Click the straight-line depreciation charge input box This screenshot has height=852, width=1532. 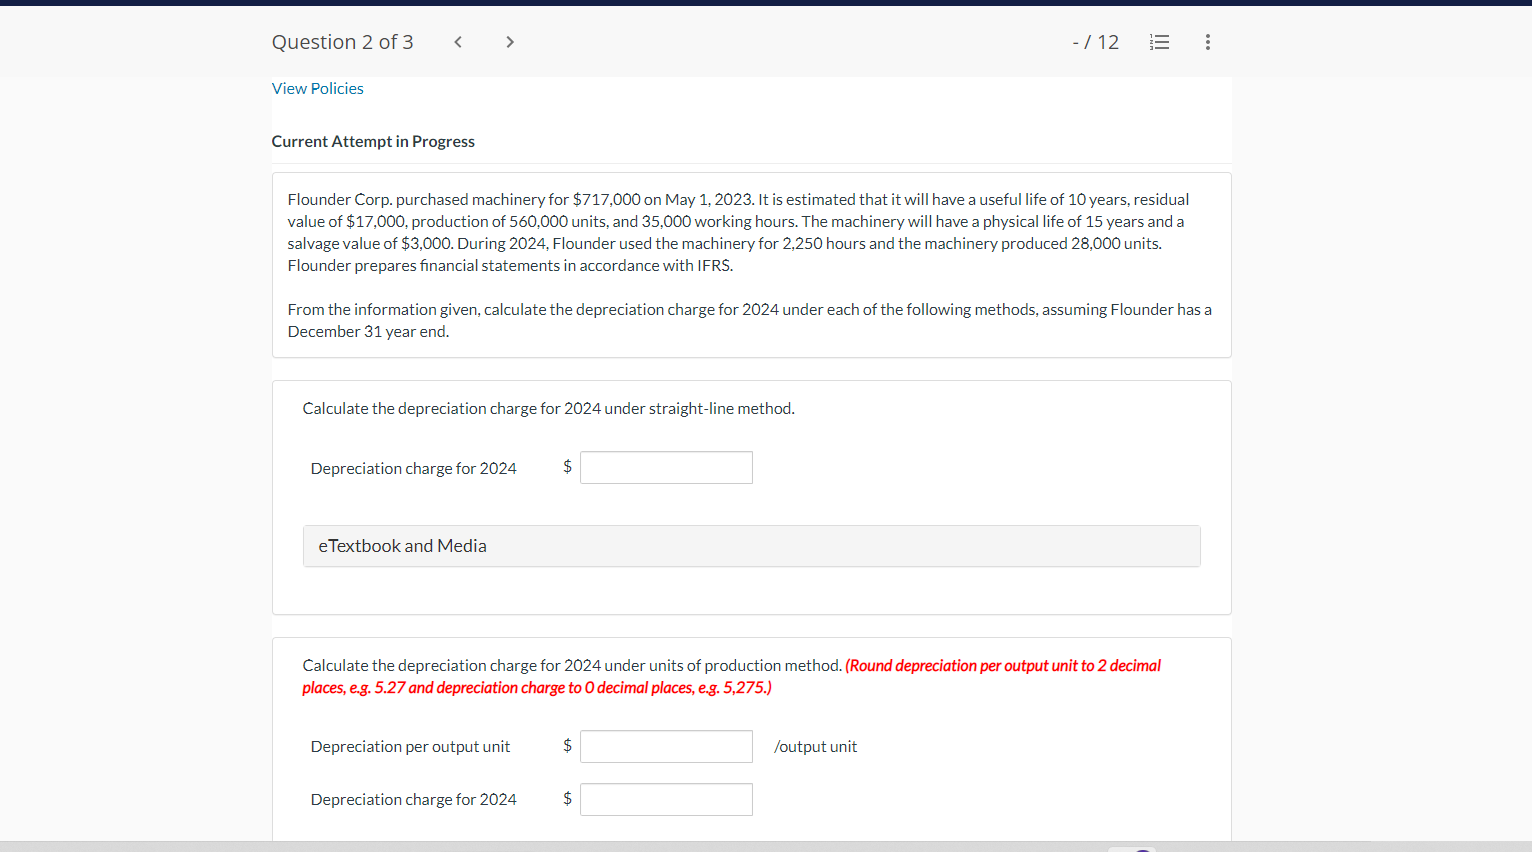click(x=666, y=467)
